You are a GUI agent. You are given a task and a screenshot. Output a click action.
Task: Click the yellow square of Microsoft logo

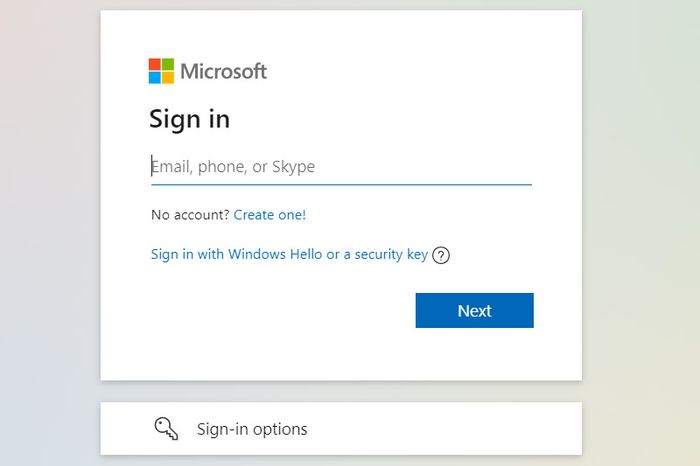[168, 78]
